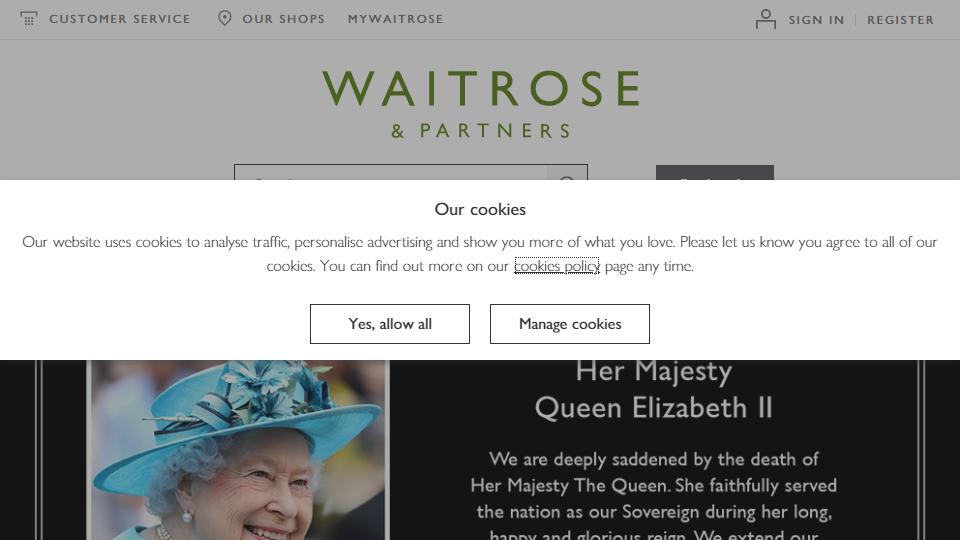Open the Customer Service page
This screenshot has width=960, height=540.
(119, 19)
